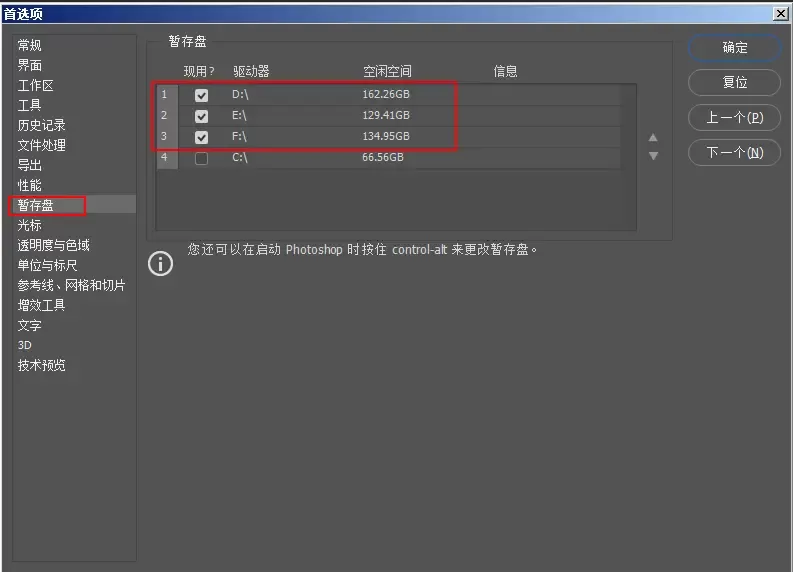Click the info icon beside the hint text
This screenshot has width=793, height=572.
[160, 264]
